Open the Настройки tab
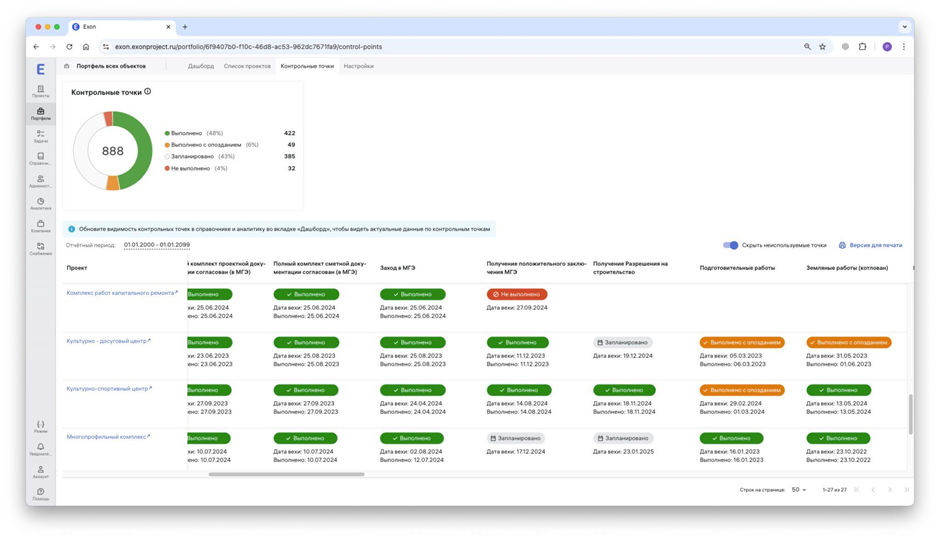The image size is (940, 540). pyautogui.click(x=358, y=66)
